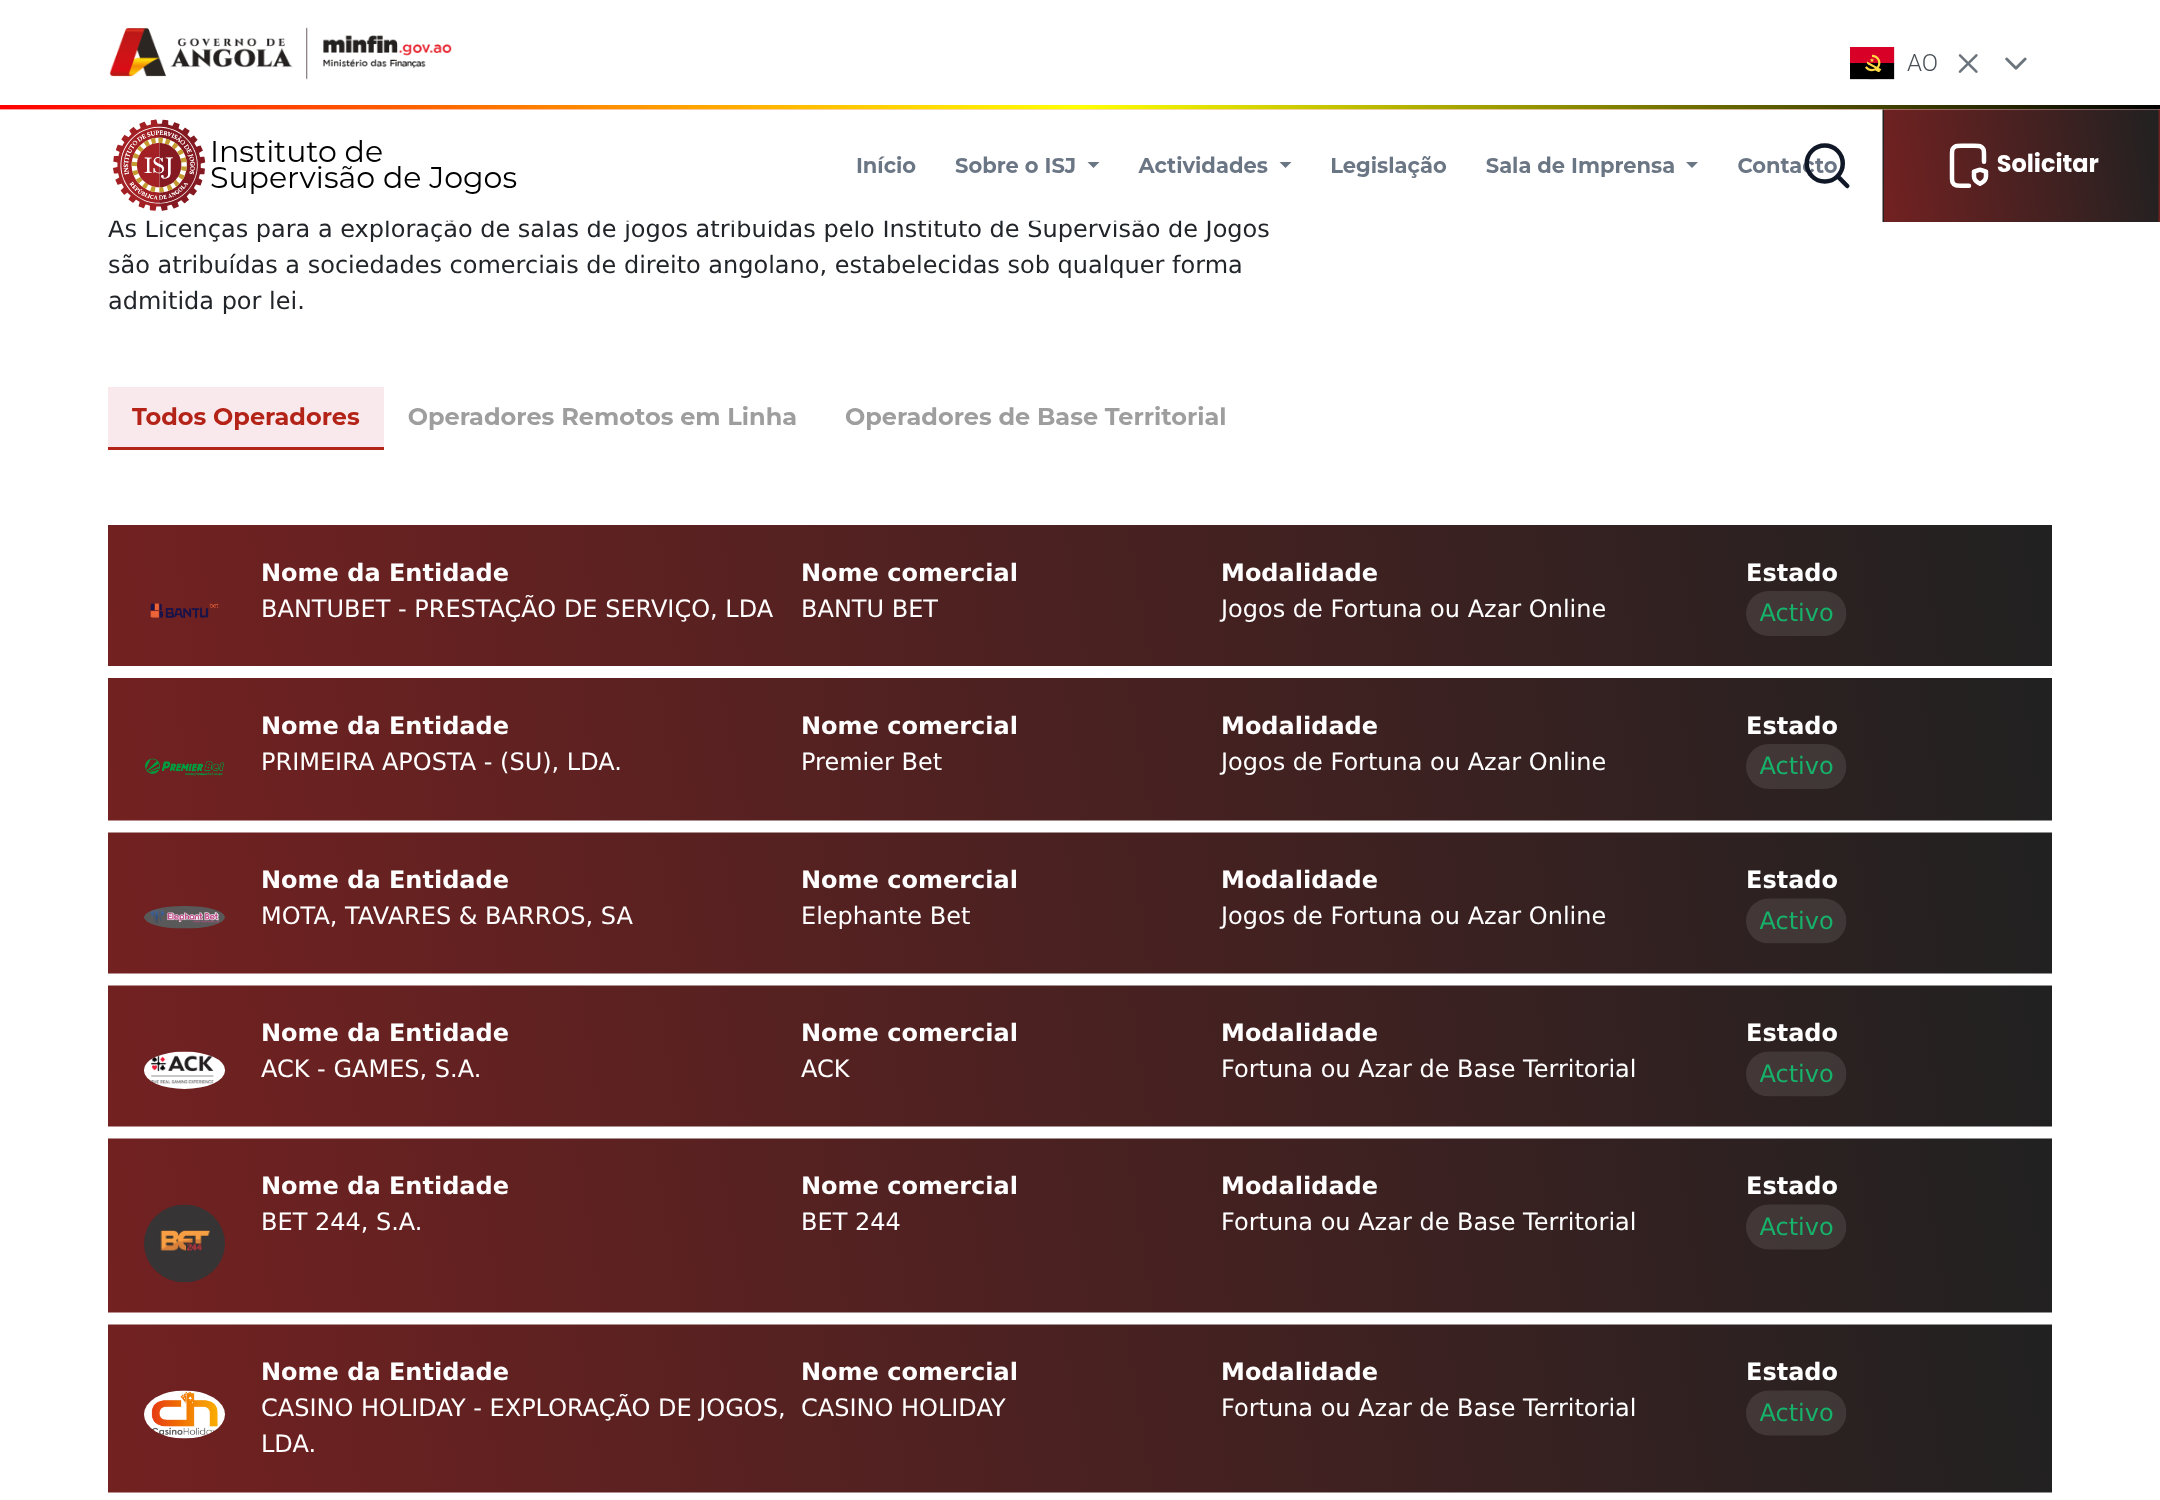Click the Angola flag icon

point(1871,63)
